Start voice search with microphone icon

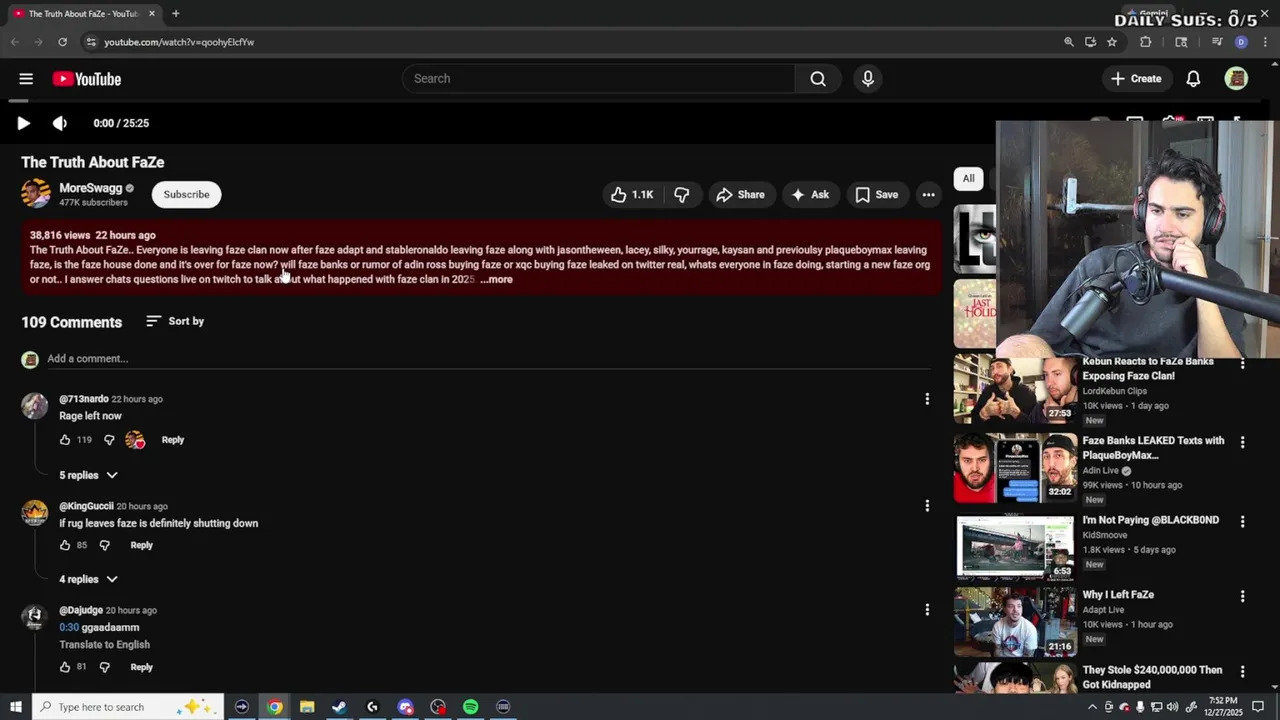tap(868, 79)
